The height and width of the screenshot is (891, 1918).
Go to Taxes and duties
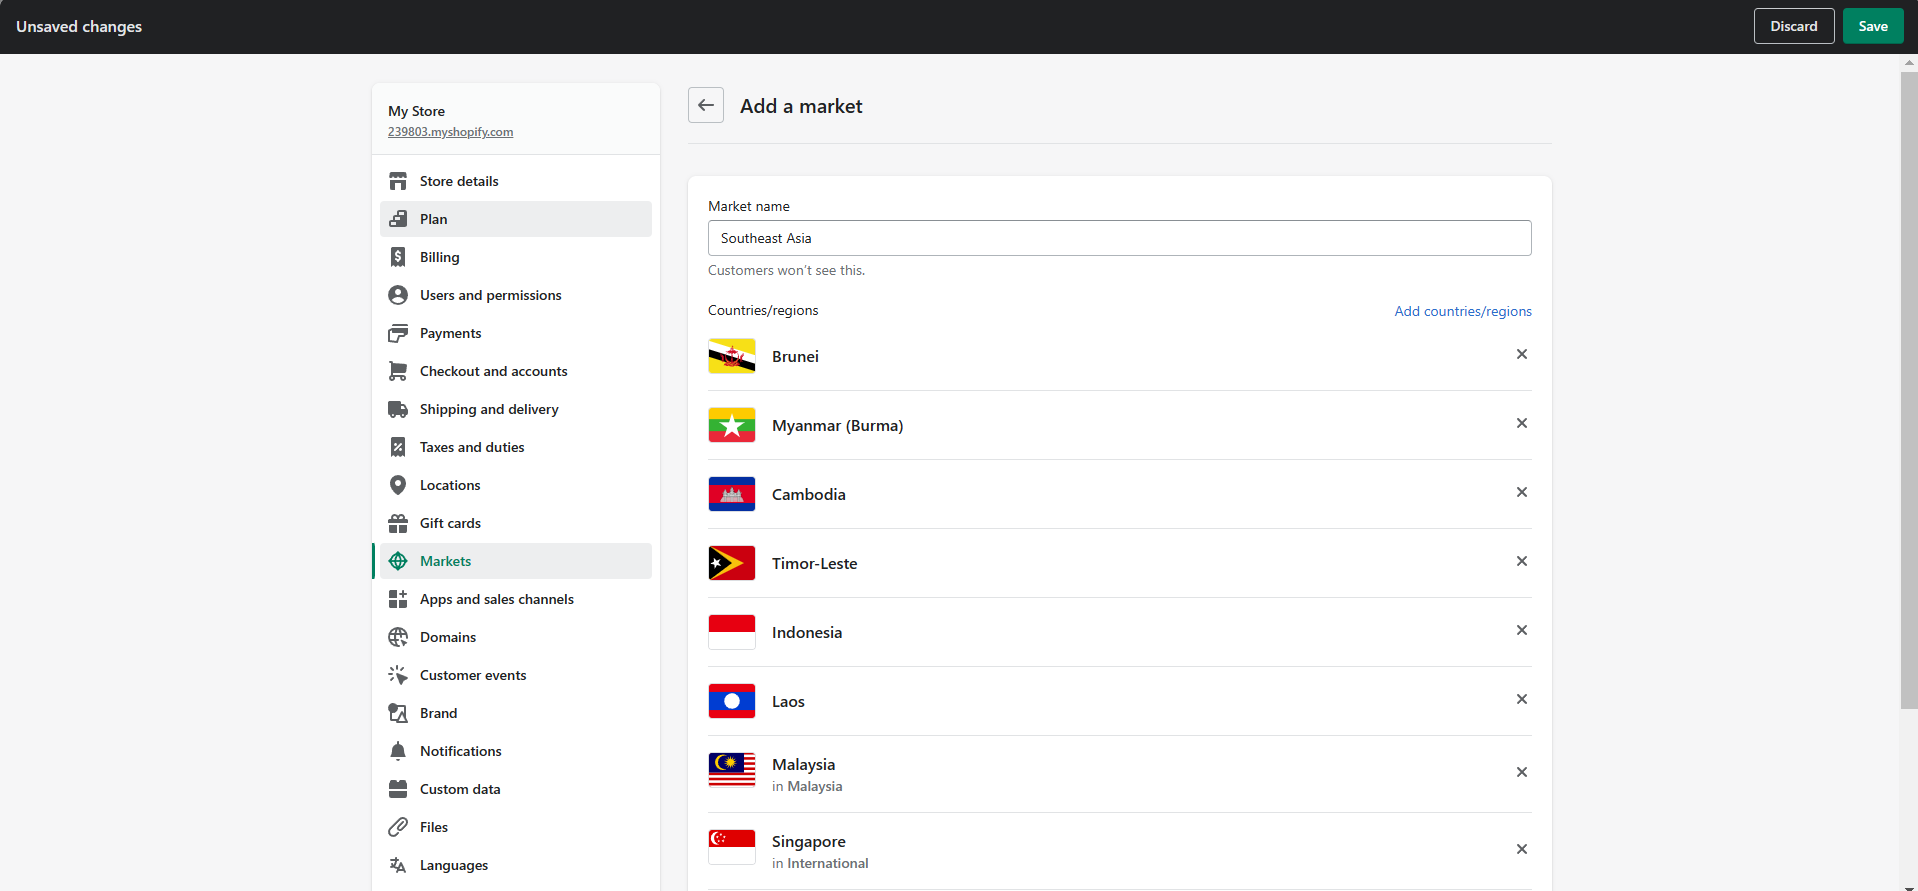click(516, 447)
